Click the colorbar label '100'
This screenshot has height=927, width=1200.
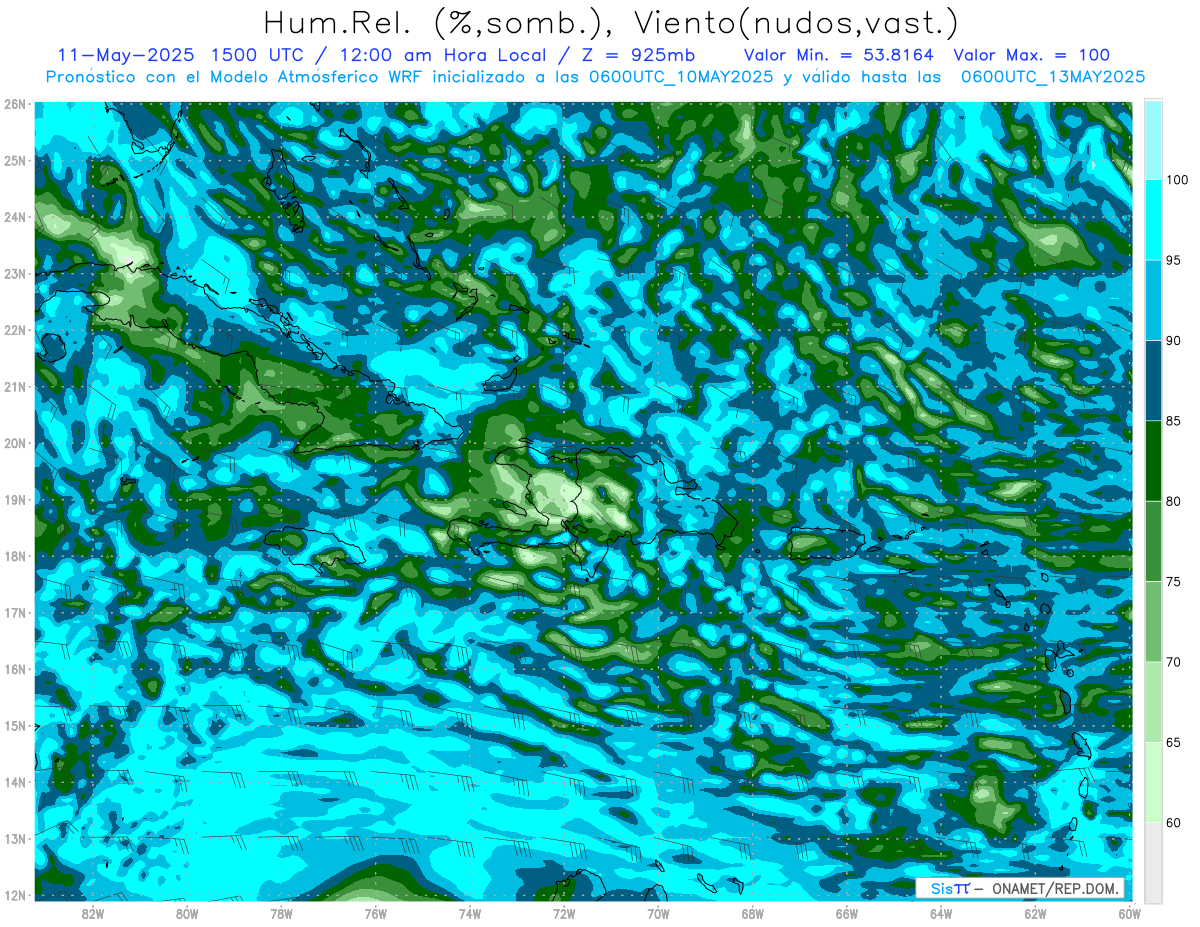[x=1177, y=180]
